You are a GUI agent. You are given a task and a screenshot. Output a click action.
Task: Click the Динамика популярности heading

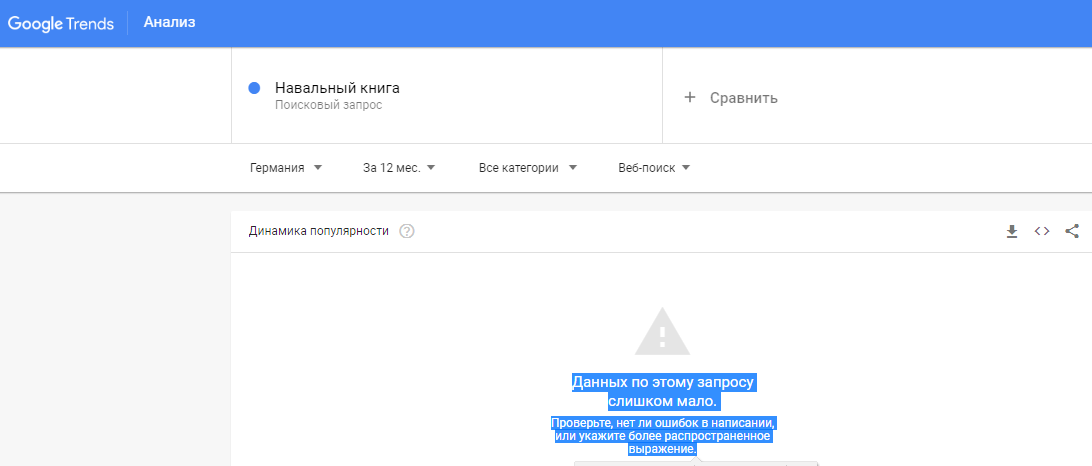point(318,231)
